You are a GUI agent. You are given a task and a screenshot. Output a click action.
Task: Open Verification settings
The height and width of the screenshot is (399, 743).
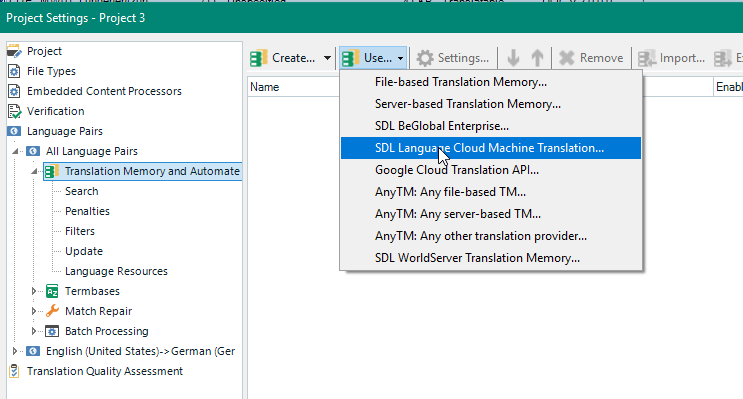[55, 111]
